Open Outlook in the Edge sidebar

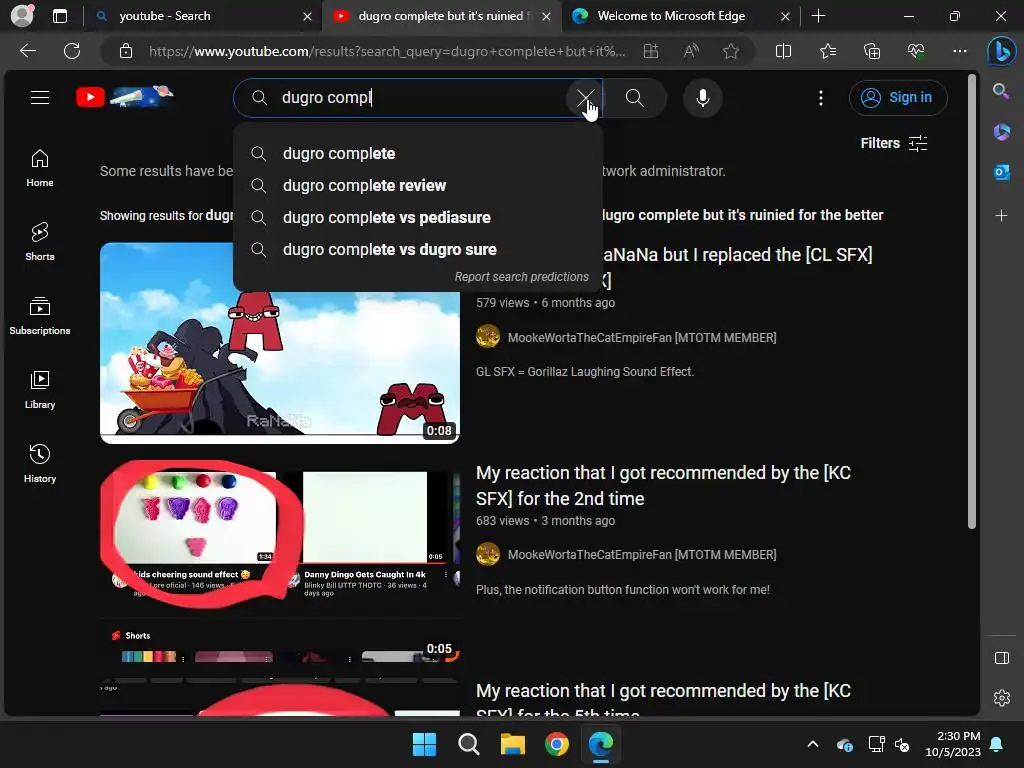coord(1001,172)
